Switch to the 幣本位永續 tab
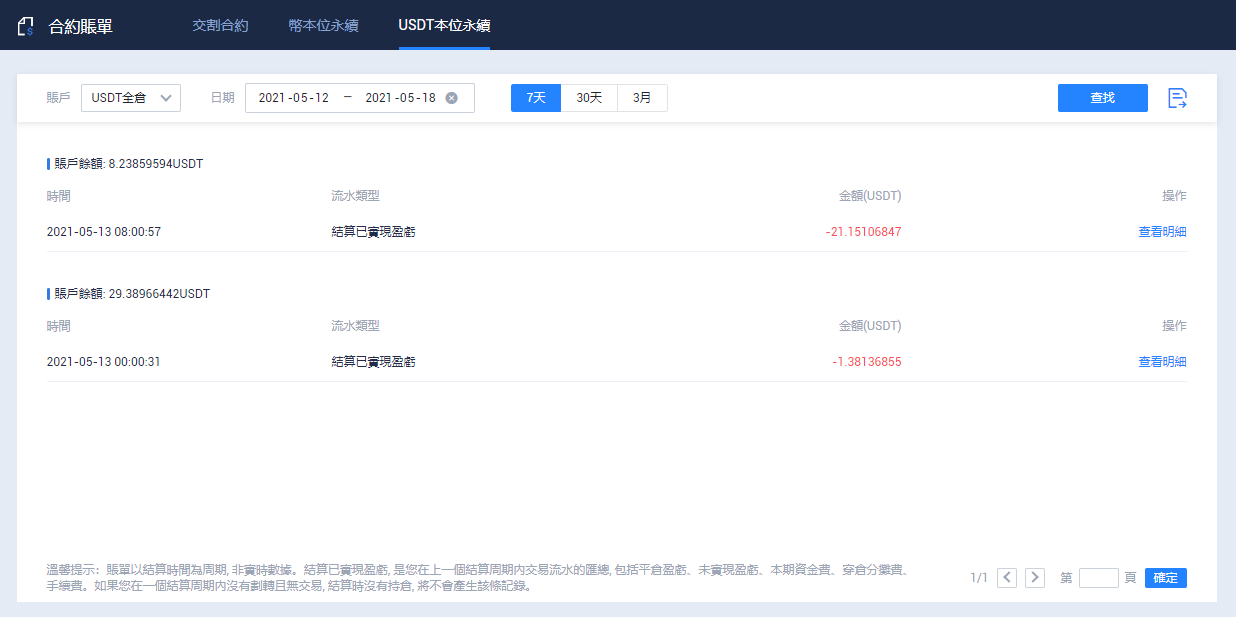Screen dimensions: 1236x617 (x=323, y=26)
